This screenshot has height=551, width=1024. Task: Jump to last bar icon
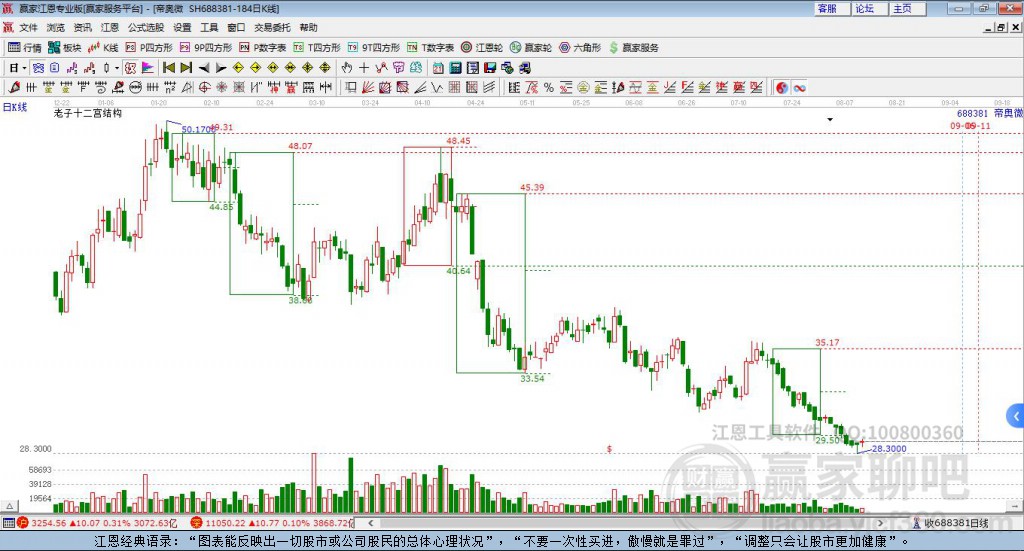186,68
